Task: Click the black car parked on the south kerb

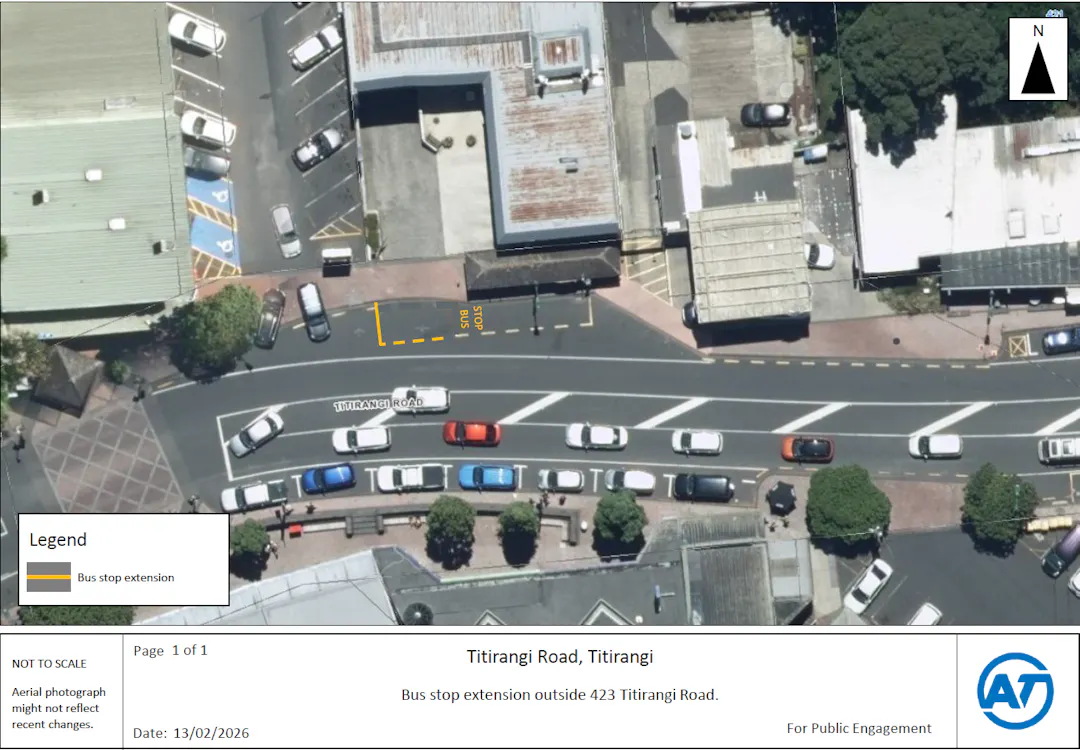Action: coord(704,487)
